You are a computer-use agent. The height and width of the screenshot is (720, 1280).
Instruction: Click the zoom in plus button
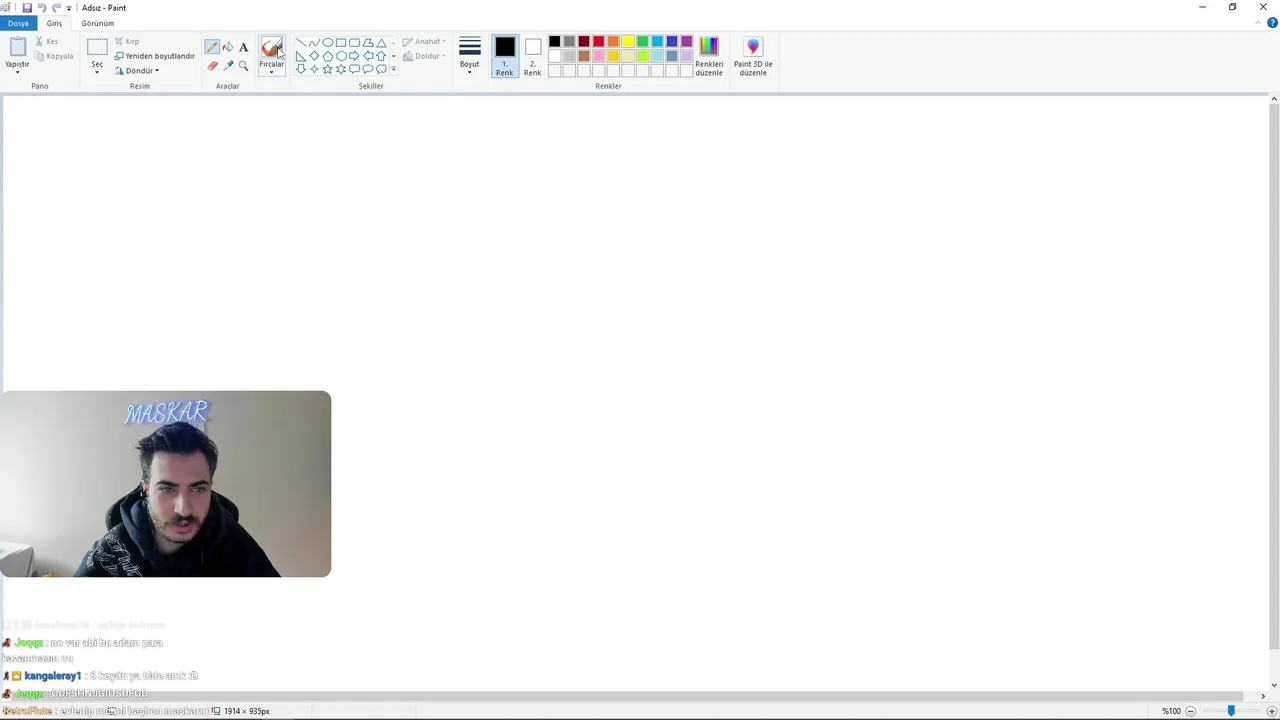coord(1272,711)
